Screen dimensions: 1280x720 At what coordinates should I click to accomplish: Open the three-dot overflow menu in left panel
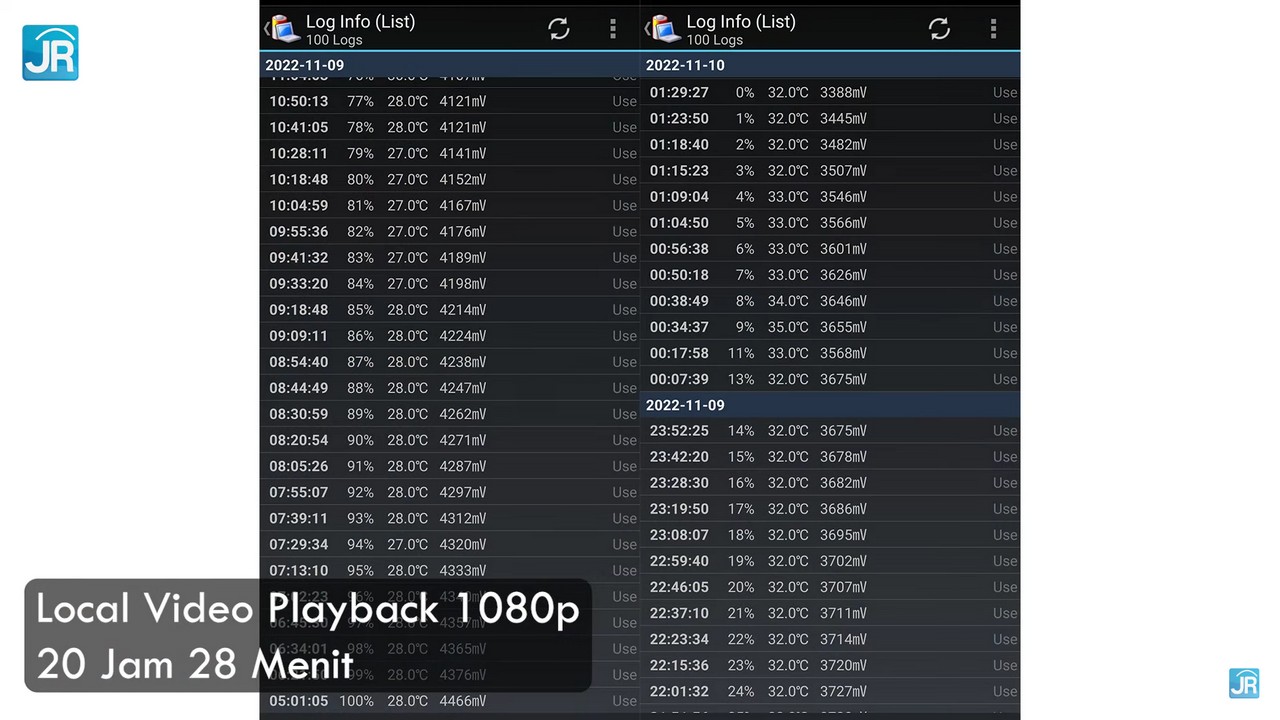(x=613, y=29)
